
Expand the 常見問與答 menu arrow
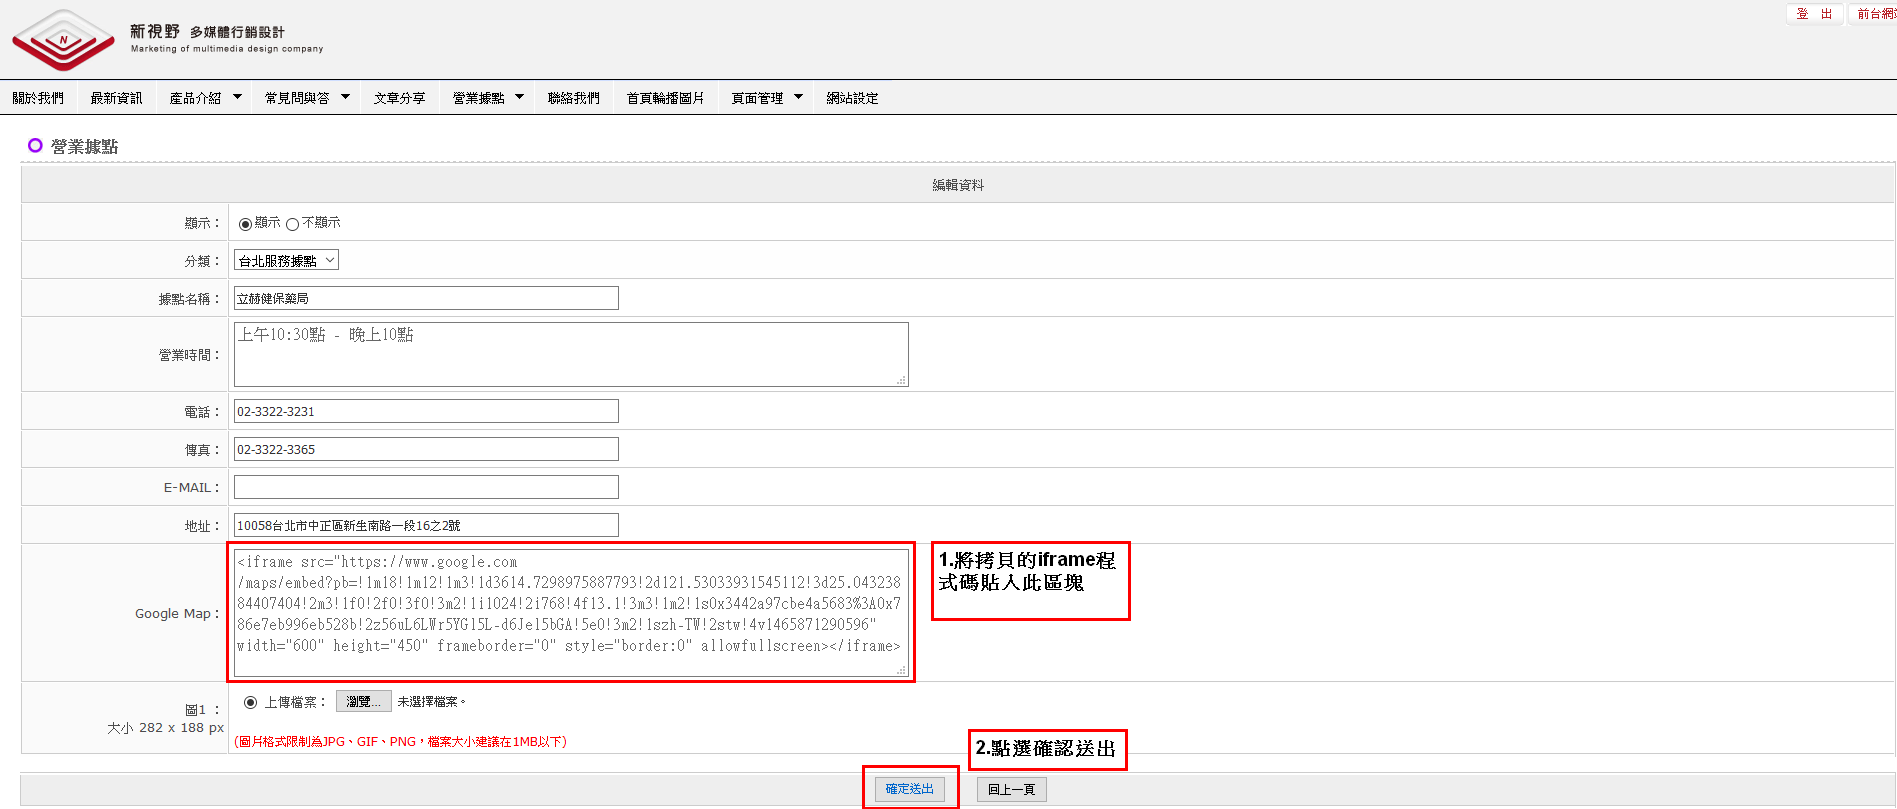345,97
